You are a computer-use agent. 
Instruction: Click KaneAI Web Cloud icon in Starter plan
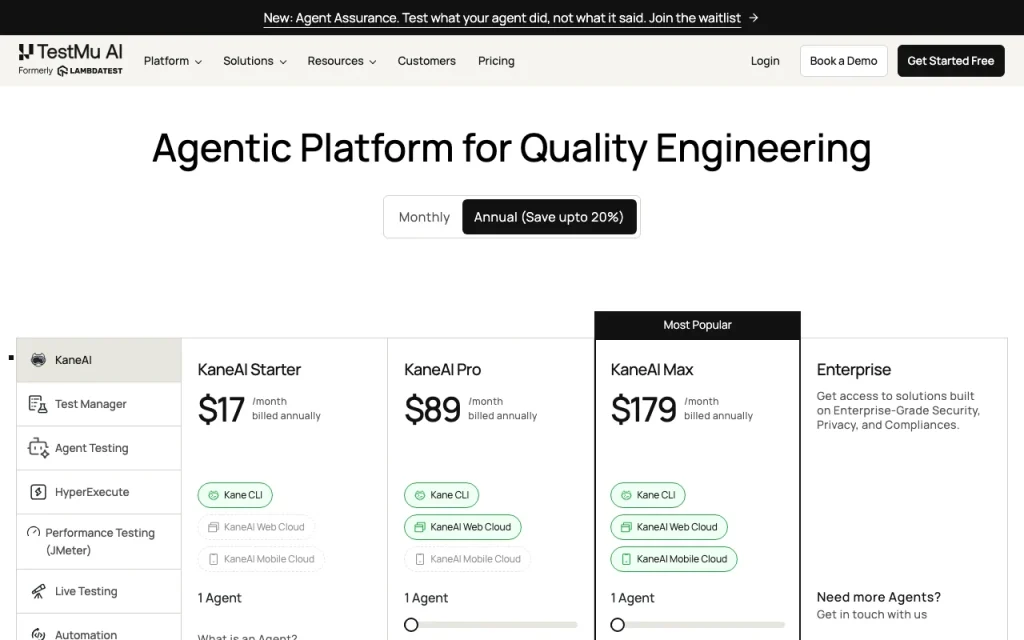[x=213, y=527]
